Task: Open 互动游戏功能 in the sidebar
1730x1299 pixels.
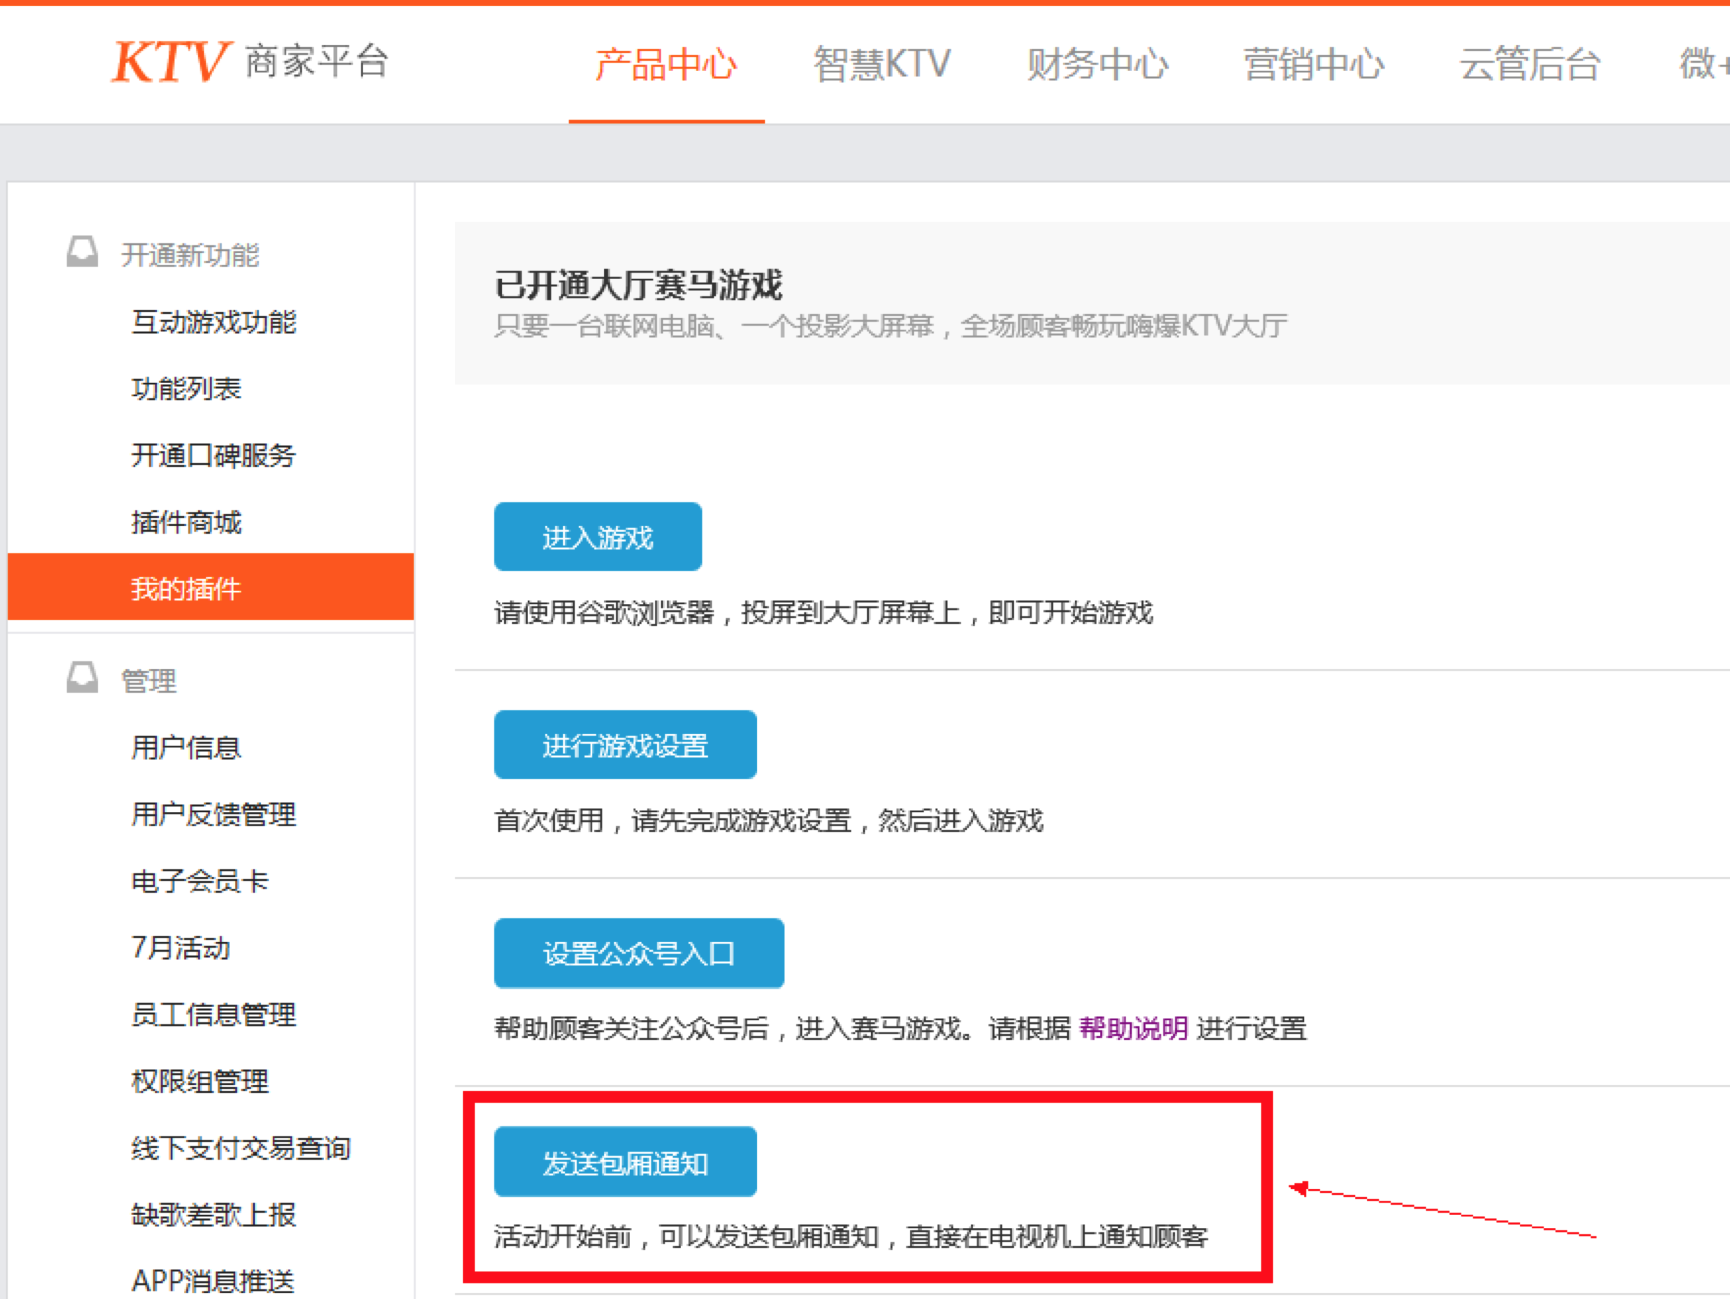Action: pos(214,322)
